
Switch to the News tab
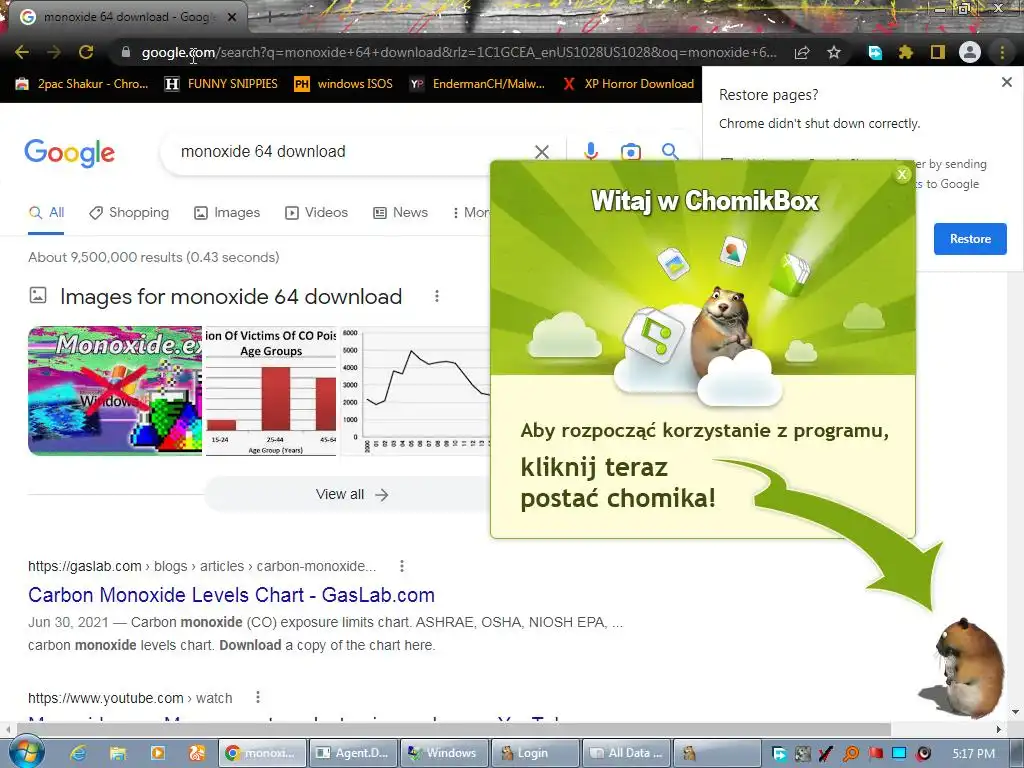click(400, 213)
